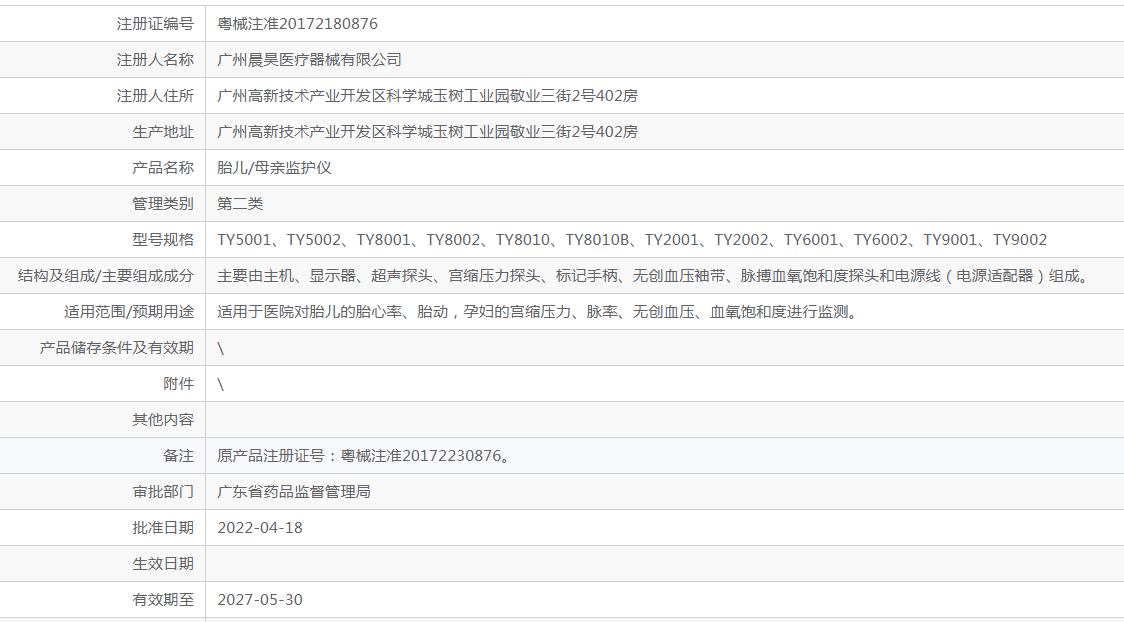Select expiry date 2027-05-30
Screen dimensions: 1124x622
pos(260,600)
